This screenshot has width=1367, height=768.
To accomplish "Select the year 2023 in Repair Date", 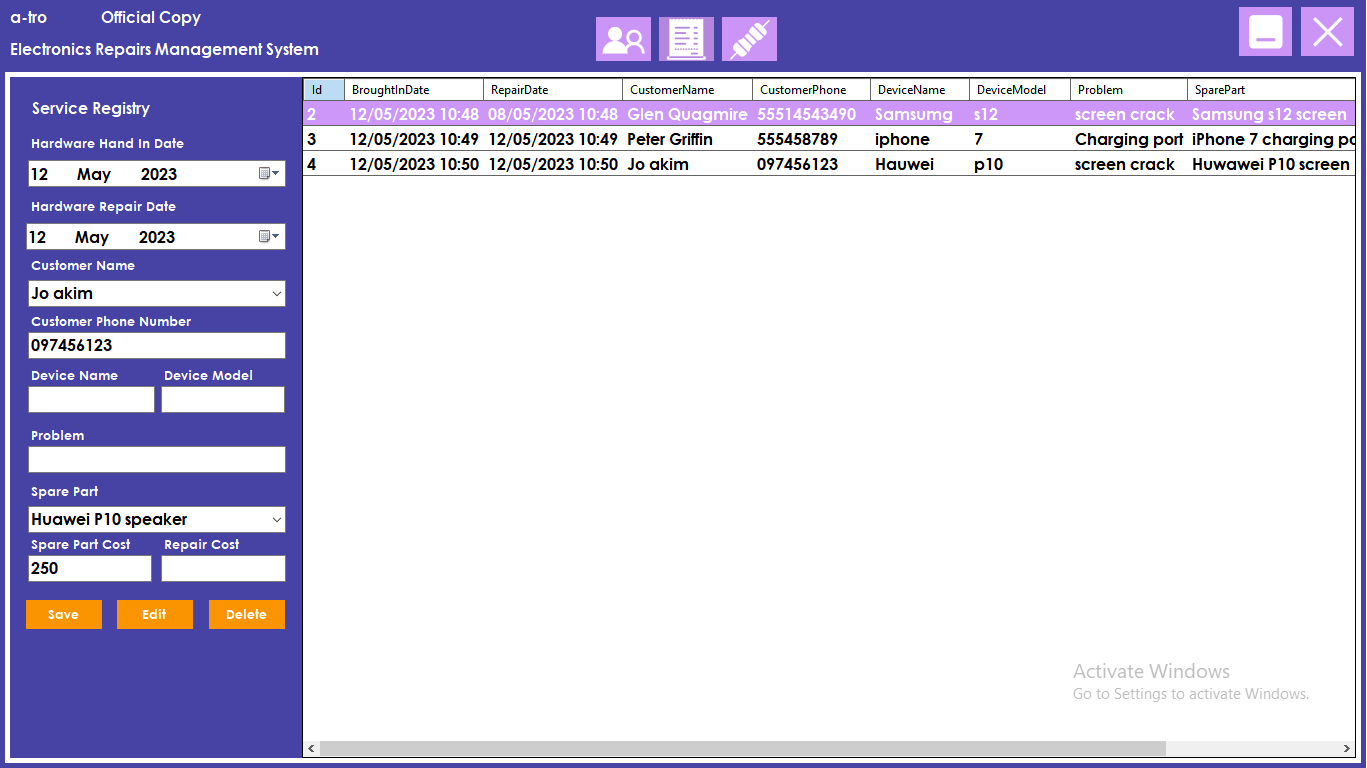I will 157,237.
